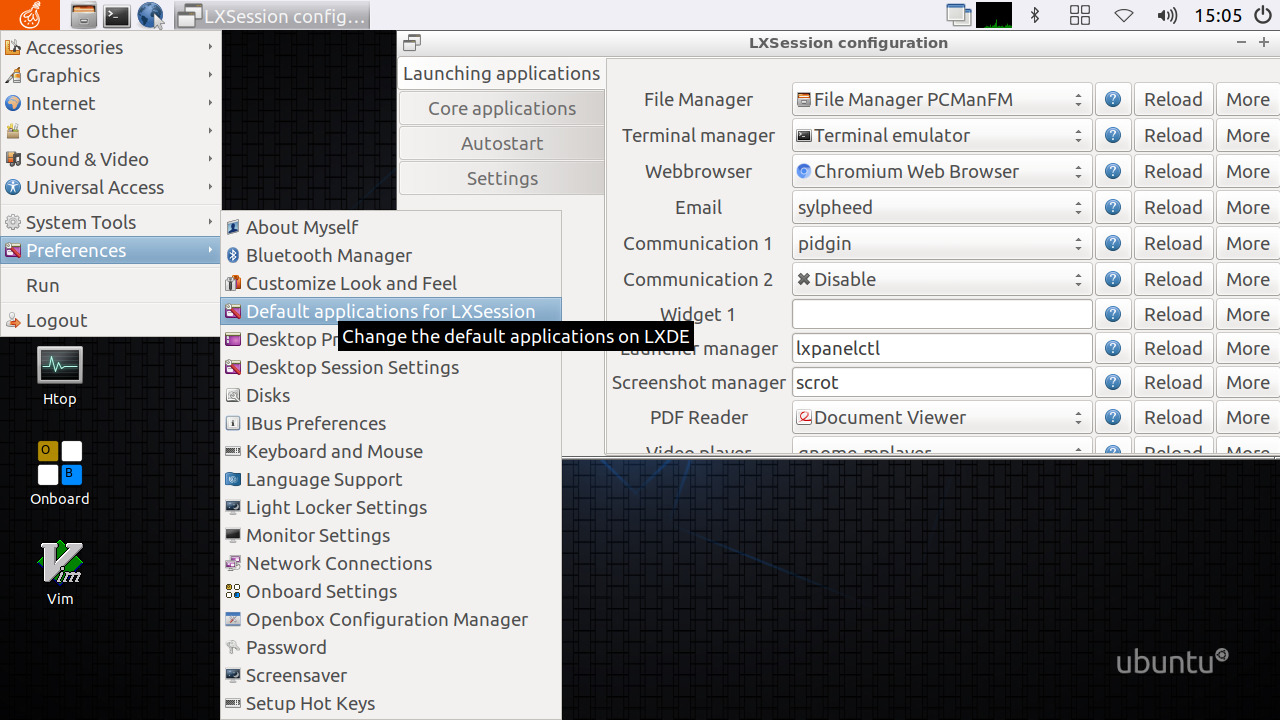The height and width of the screenshot is (720, 1280).
Task: Click More for Terminal manager
Action: [x=1247, y=136]
